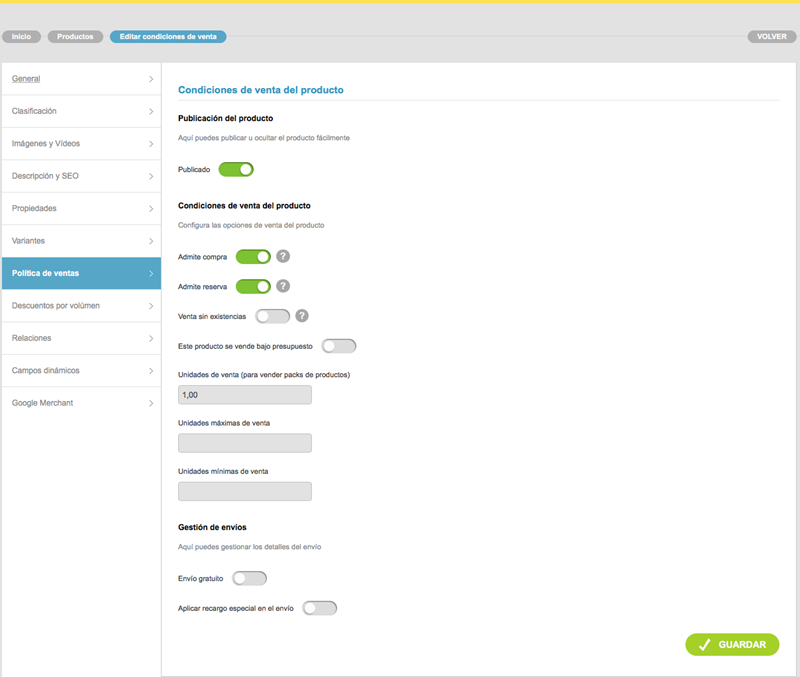Toggle Este producto se vende bajo presupuesto
800x677 pixels.
[338, 346]
